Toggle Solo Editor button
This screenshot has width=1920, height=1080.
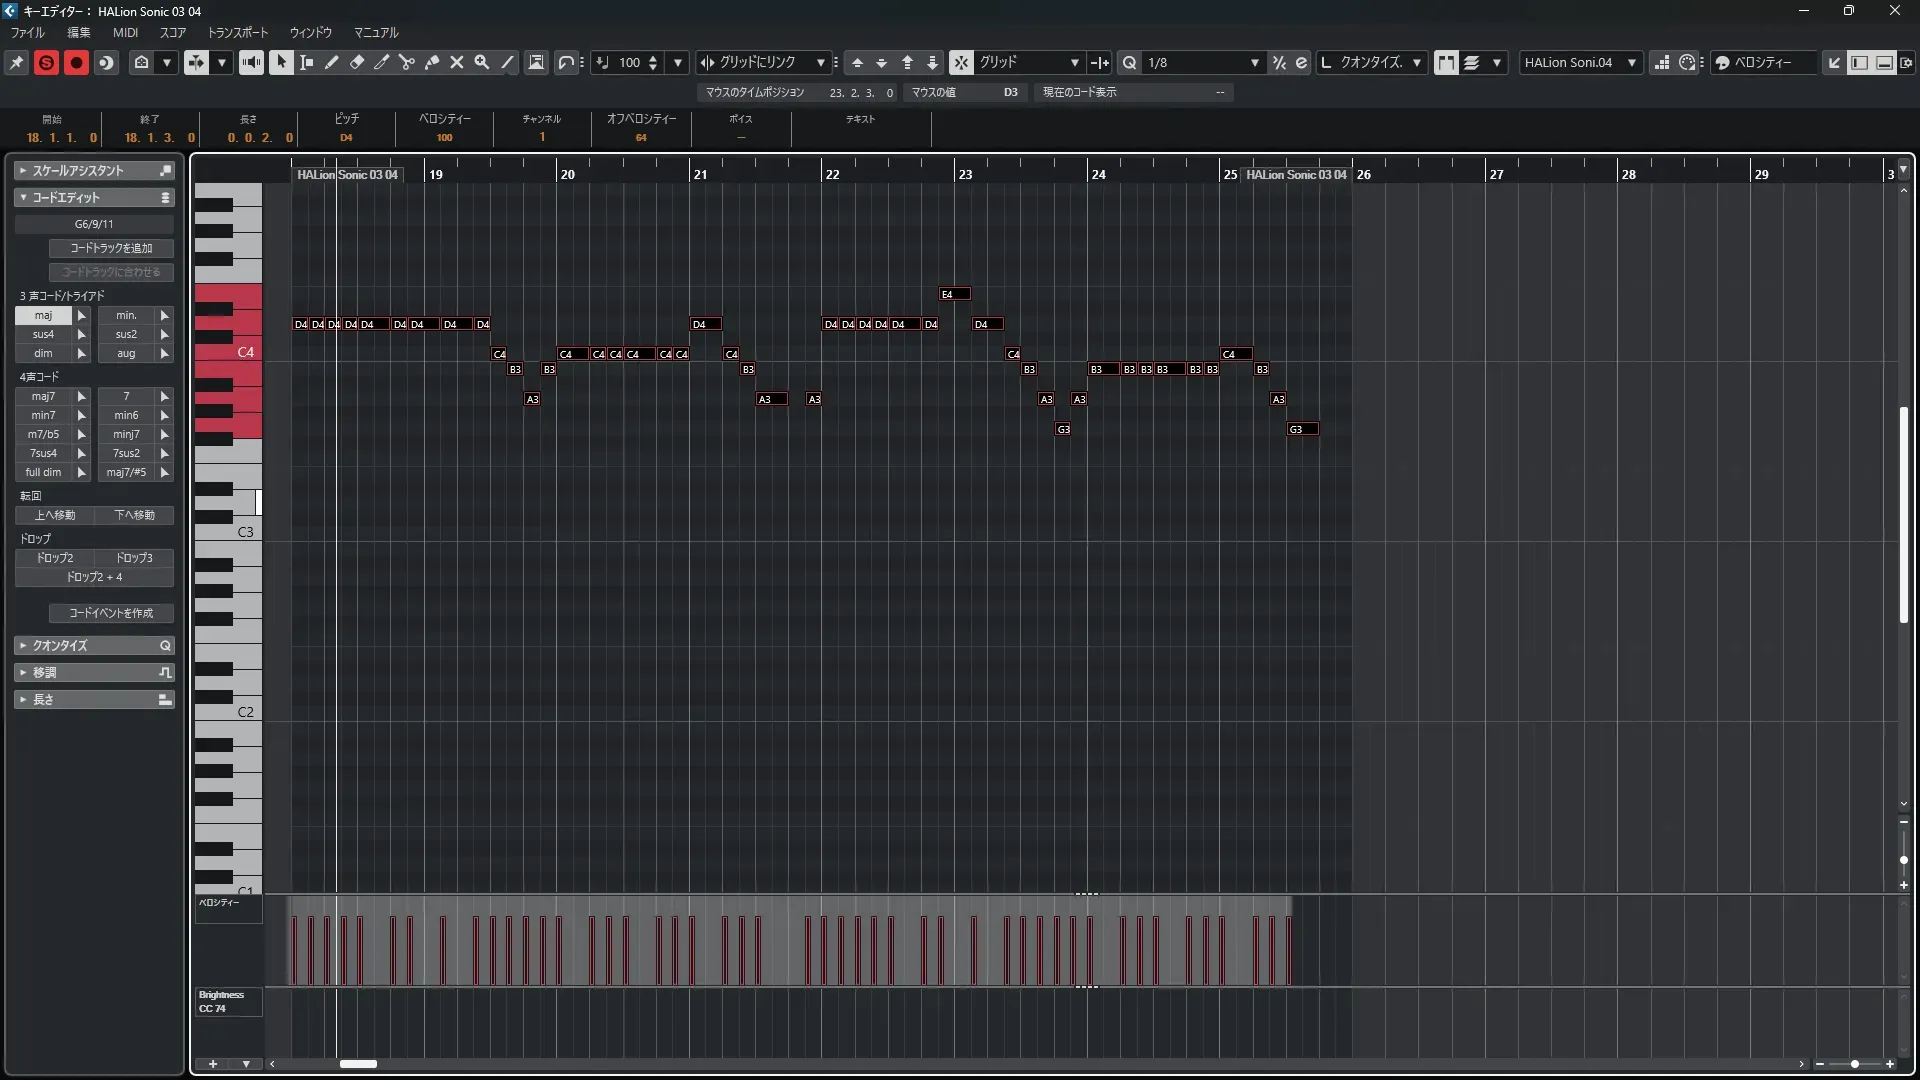[x=46, y=62]
